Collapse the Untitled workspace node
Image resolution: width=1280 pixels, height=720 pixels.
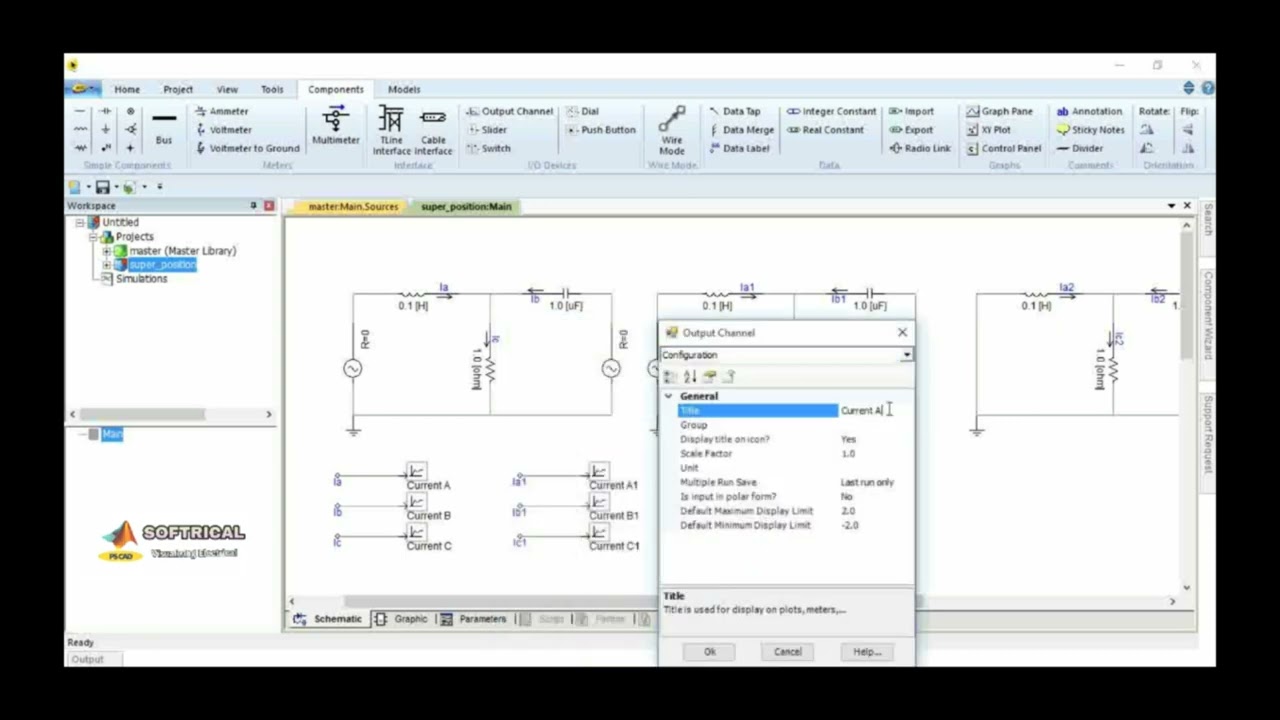click(x=80, y=222)
